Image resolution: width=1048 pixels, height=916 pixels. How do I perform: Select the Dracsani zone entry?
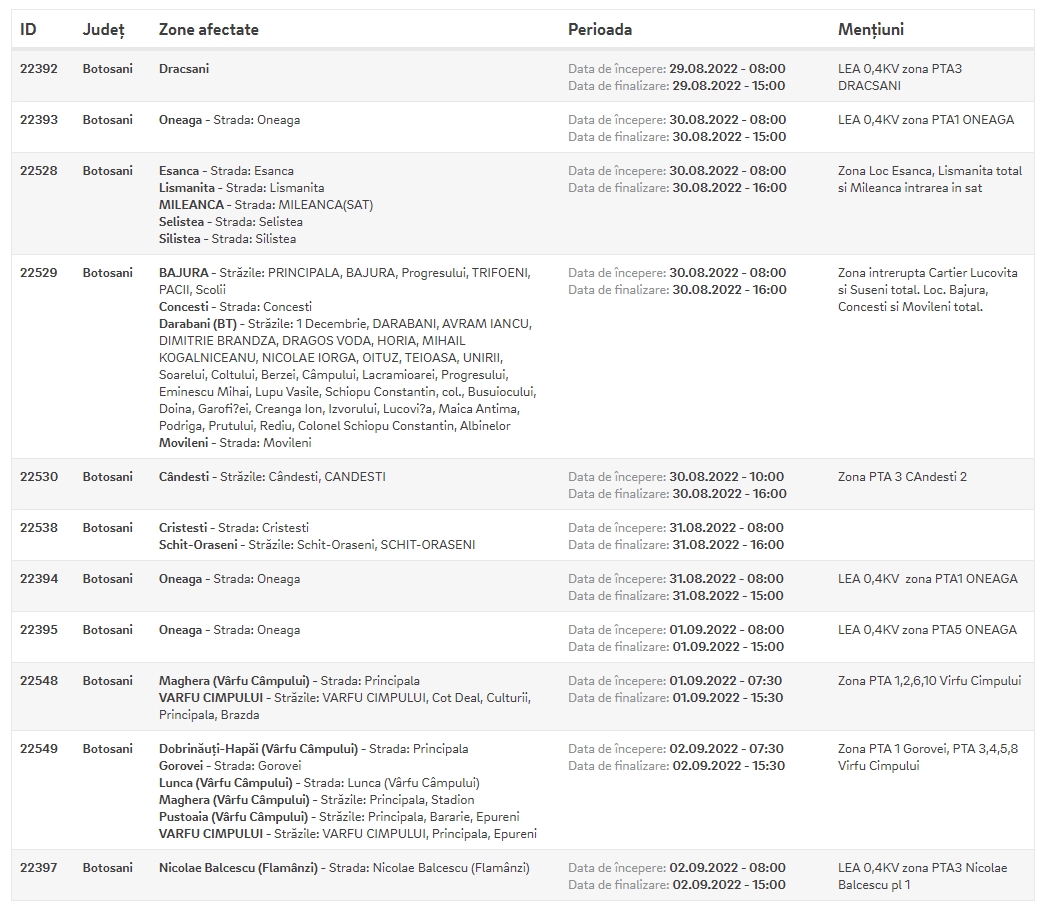[184, 69]
